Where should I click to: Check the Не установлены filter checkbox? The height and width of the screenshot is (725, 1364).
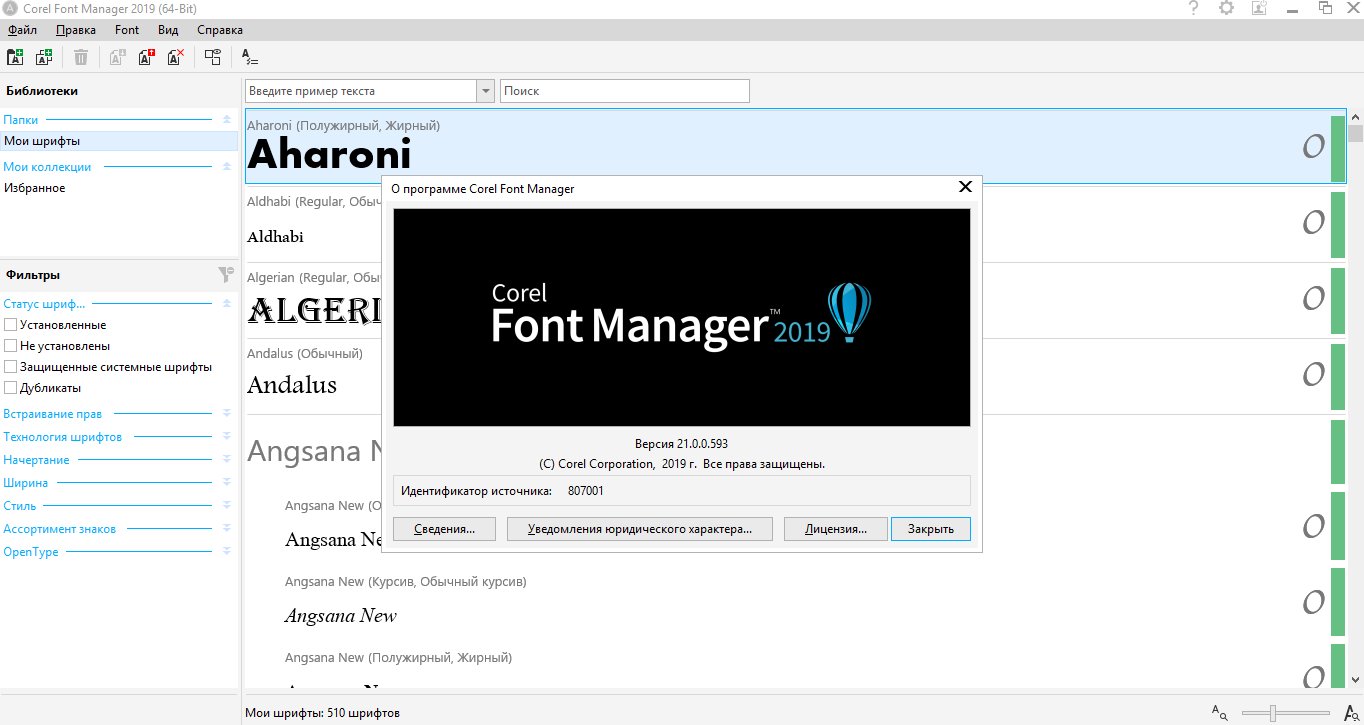tap(11, 346)
